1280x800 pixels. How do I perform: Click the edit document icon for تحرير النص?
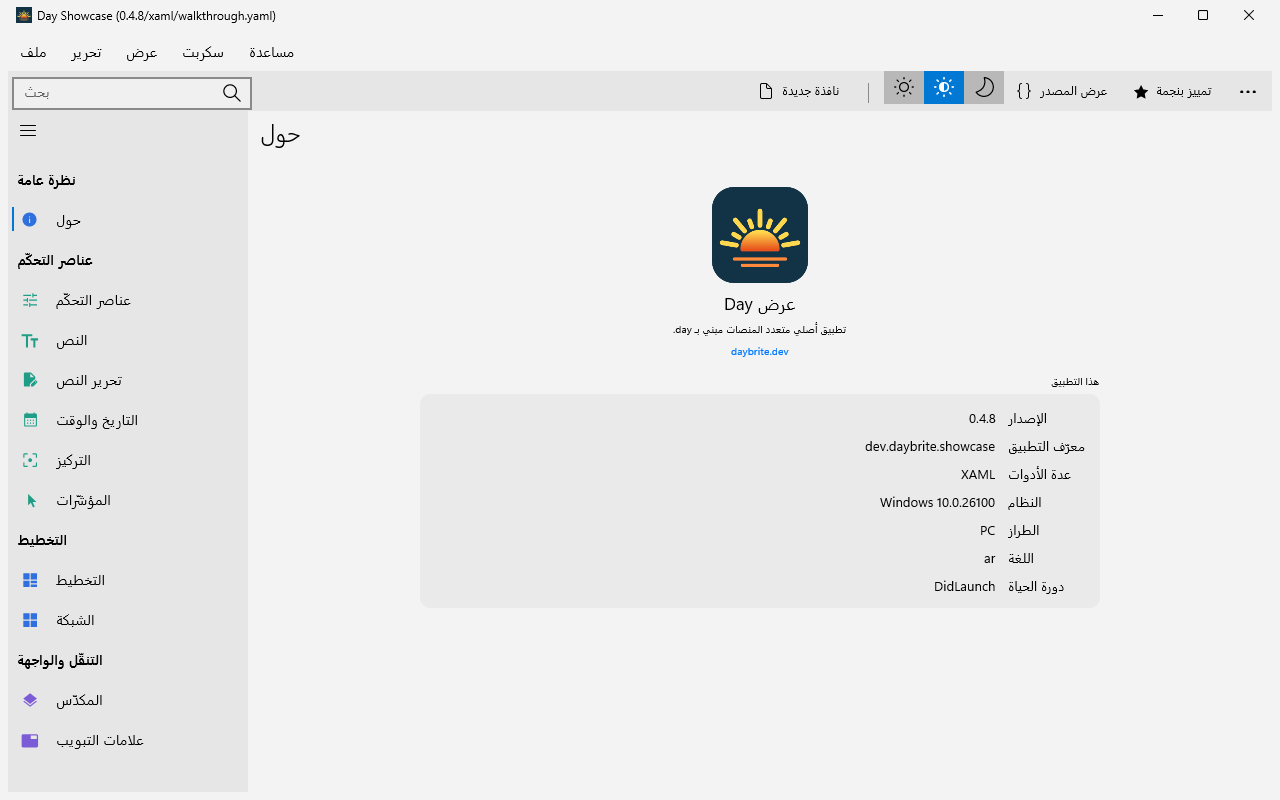(30, 380)
